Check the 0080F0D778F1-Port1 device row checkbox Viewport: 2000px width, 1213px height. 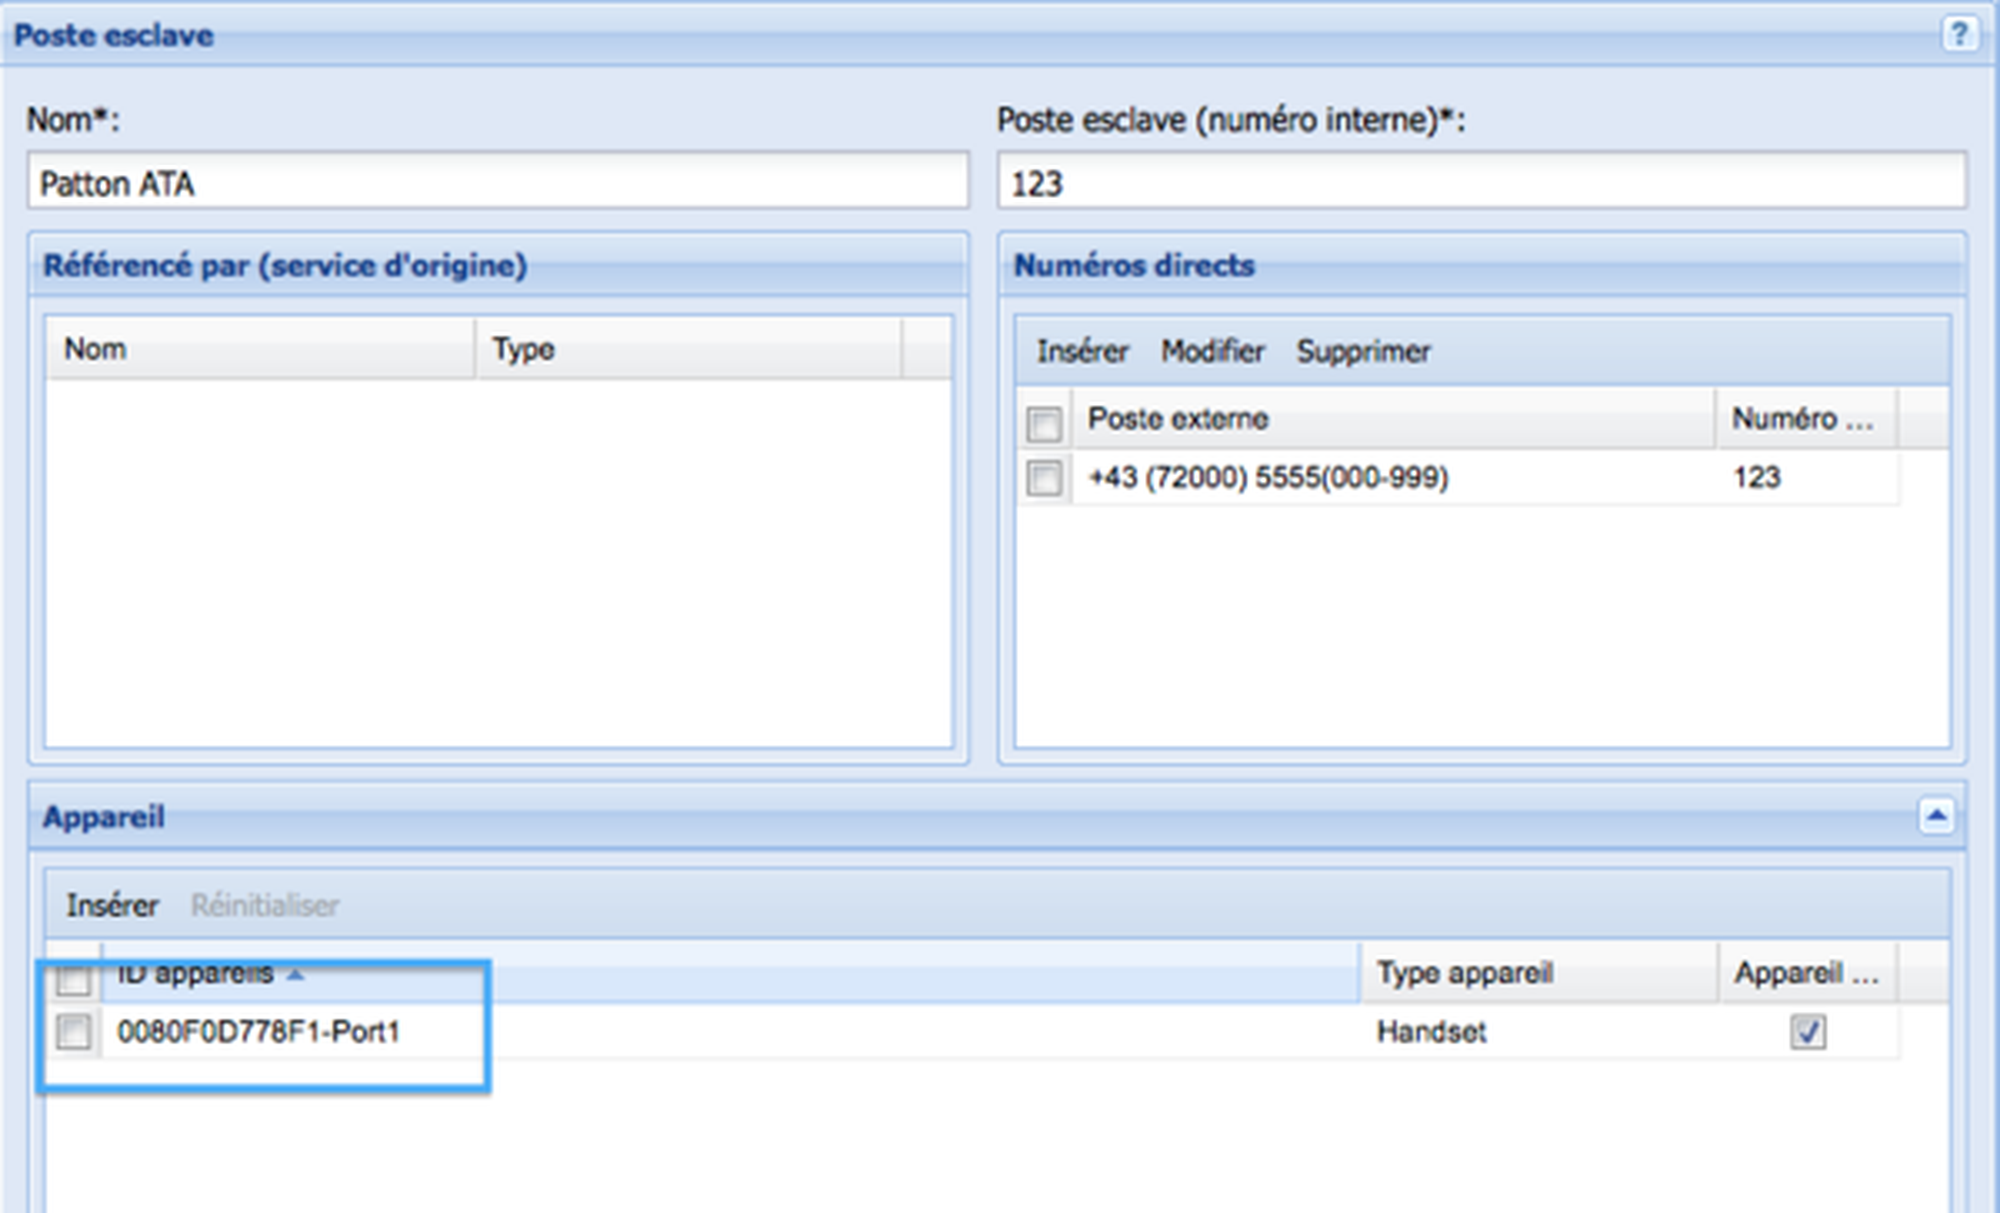point(73,1031)
